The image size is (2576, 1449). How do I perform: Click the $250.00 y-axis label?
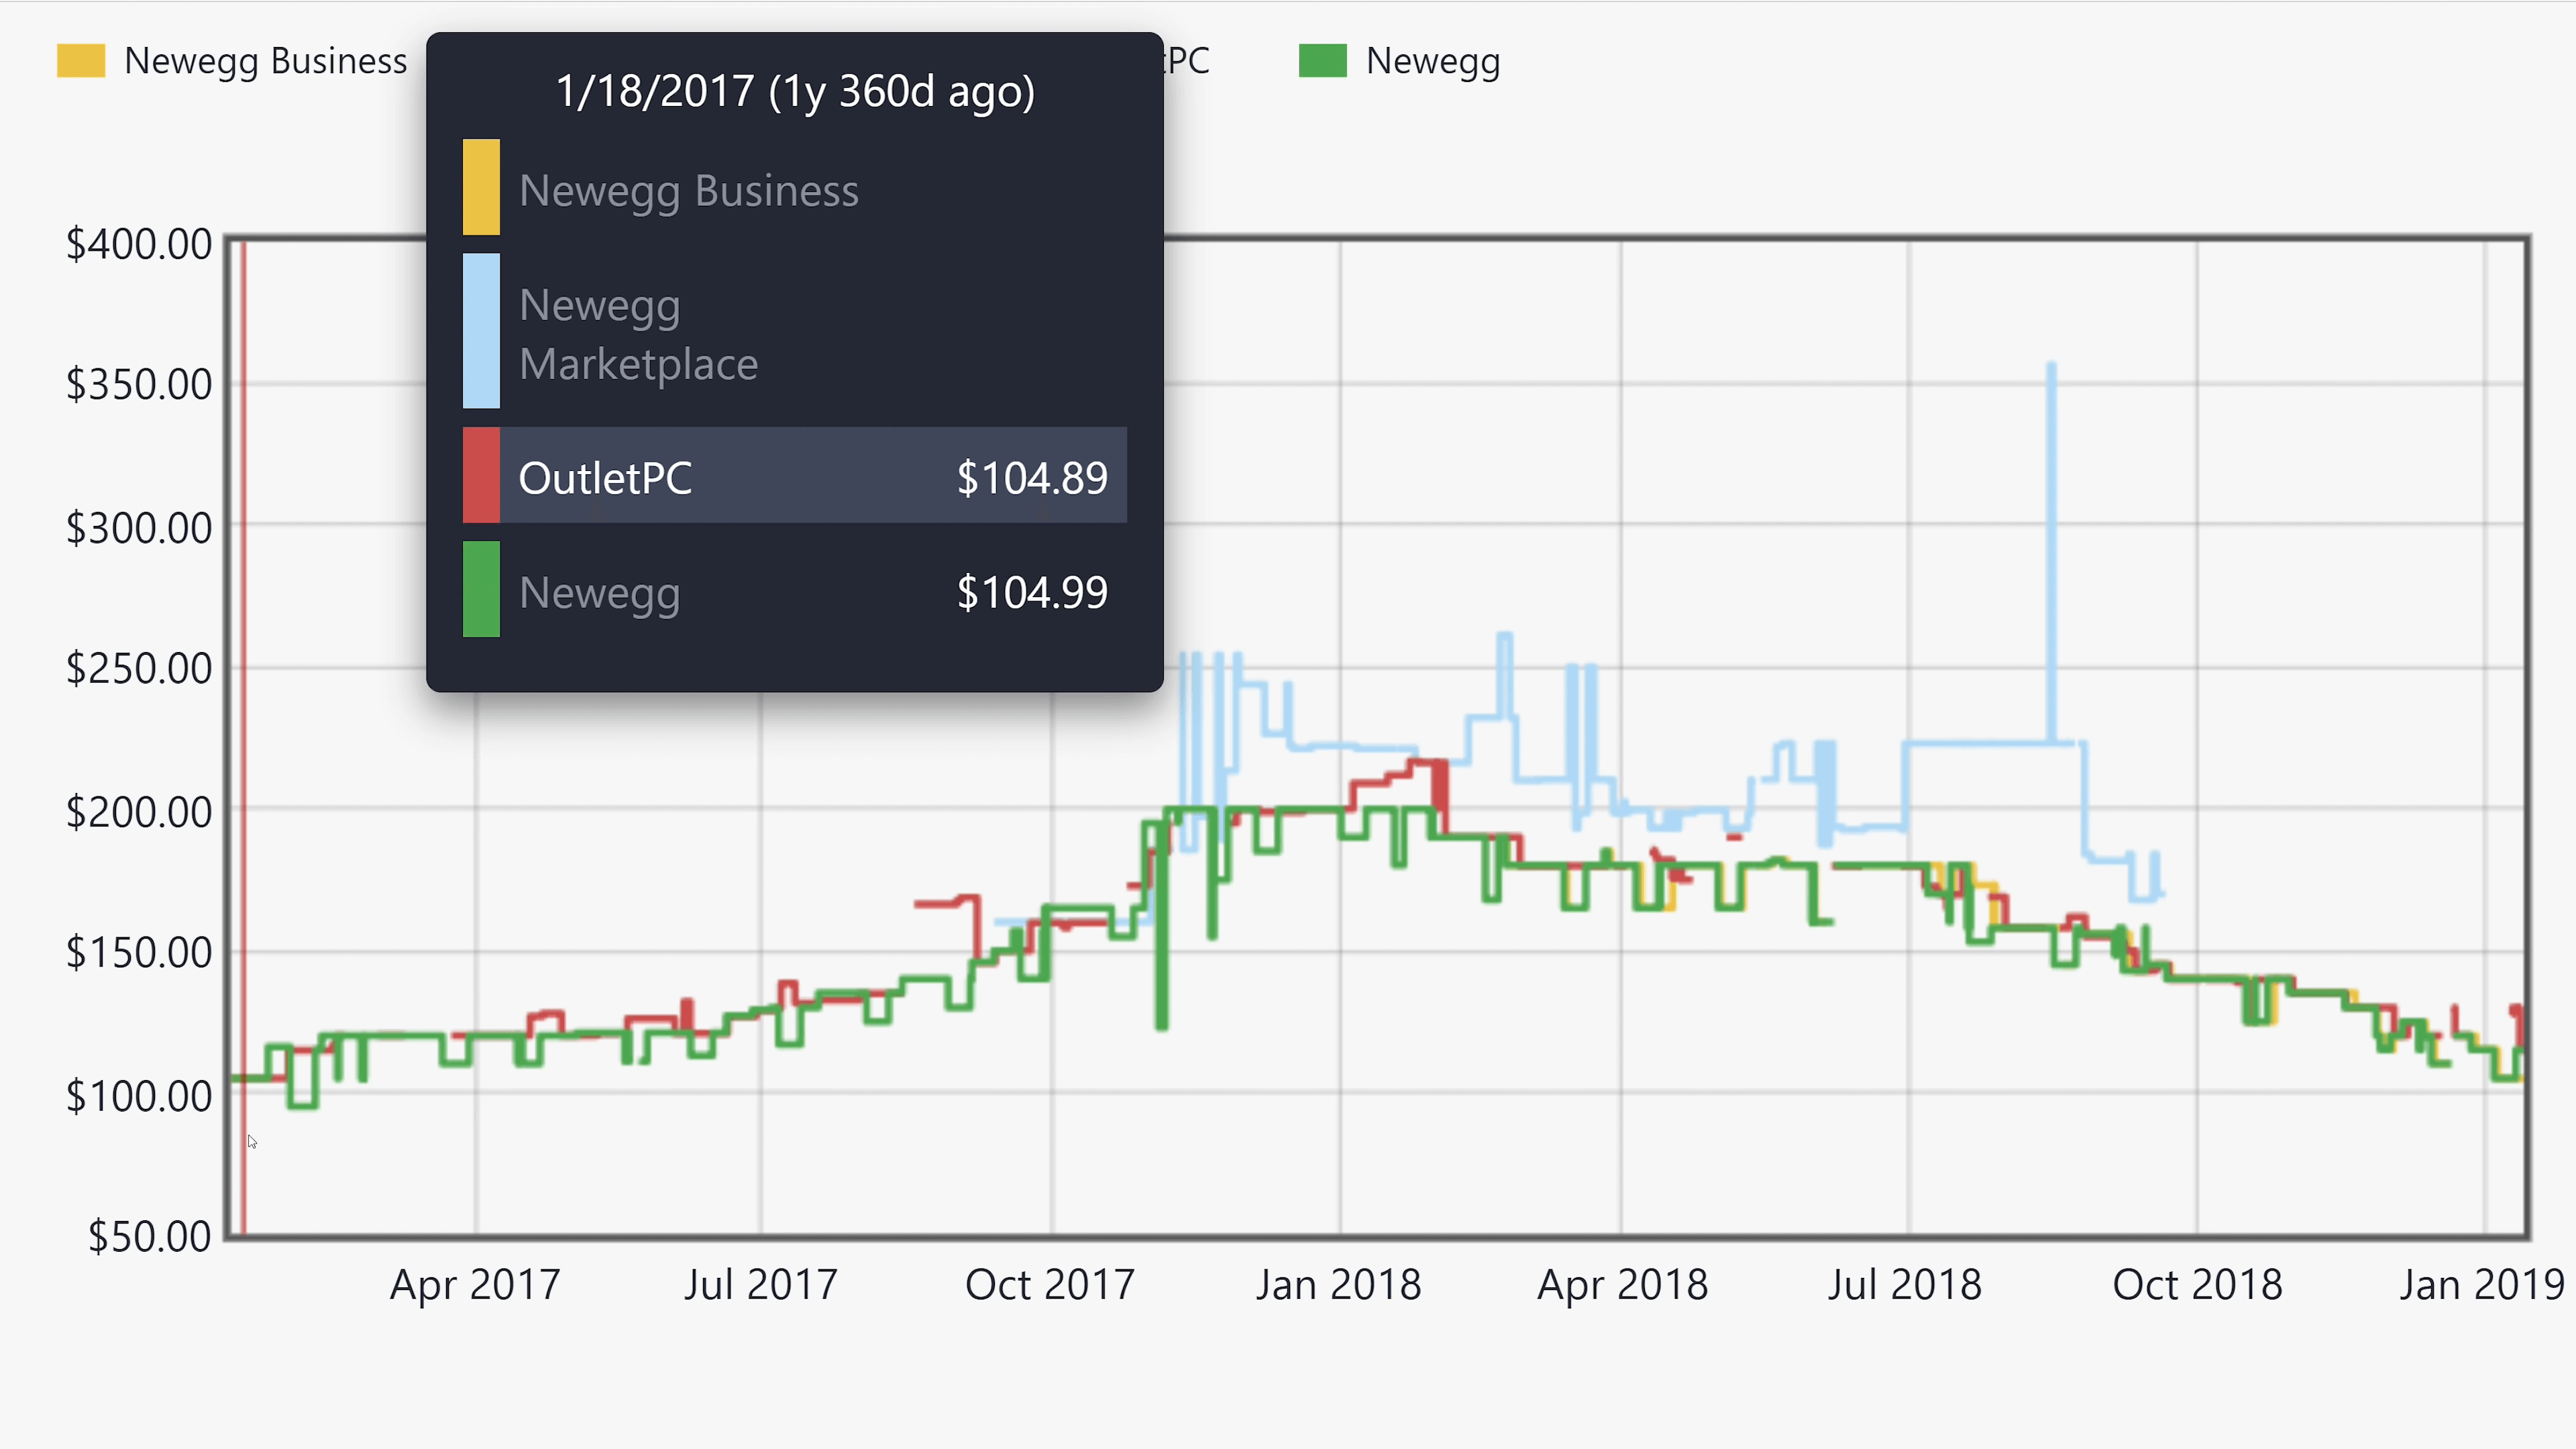click(x=139, y=668)
